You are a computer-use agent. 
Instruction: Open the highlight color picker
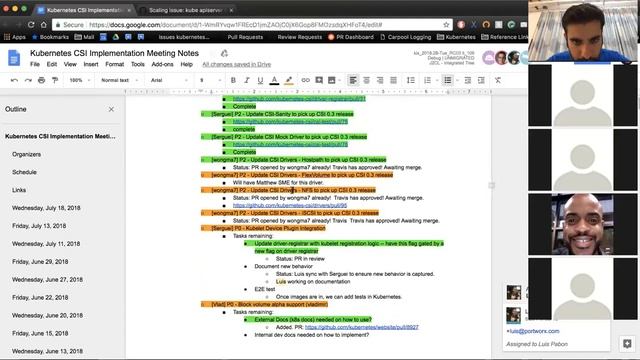289,80
